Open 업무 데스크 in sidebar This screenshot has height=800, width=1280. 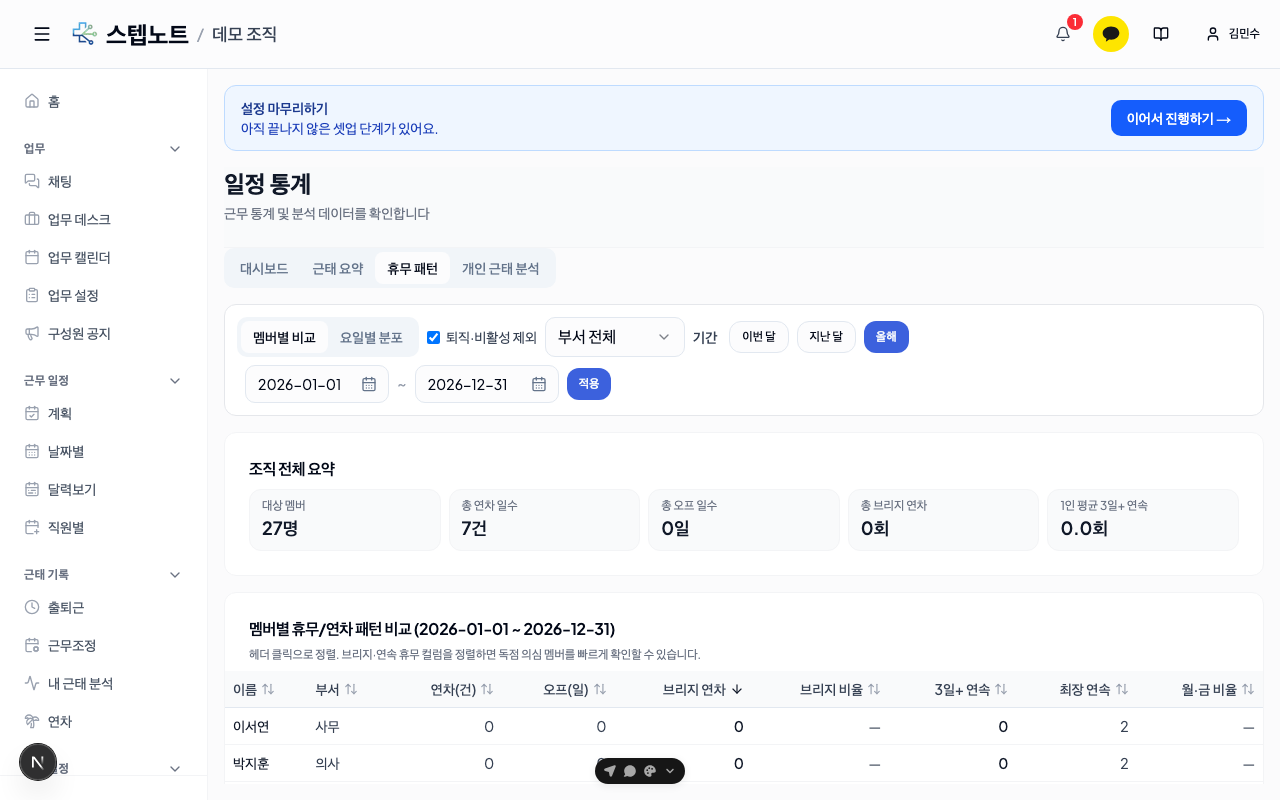pos(104,219)
